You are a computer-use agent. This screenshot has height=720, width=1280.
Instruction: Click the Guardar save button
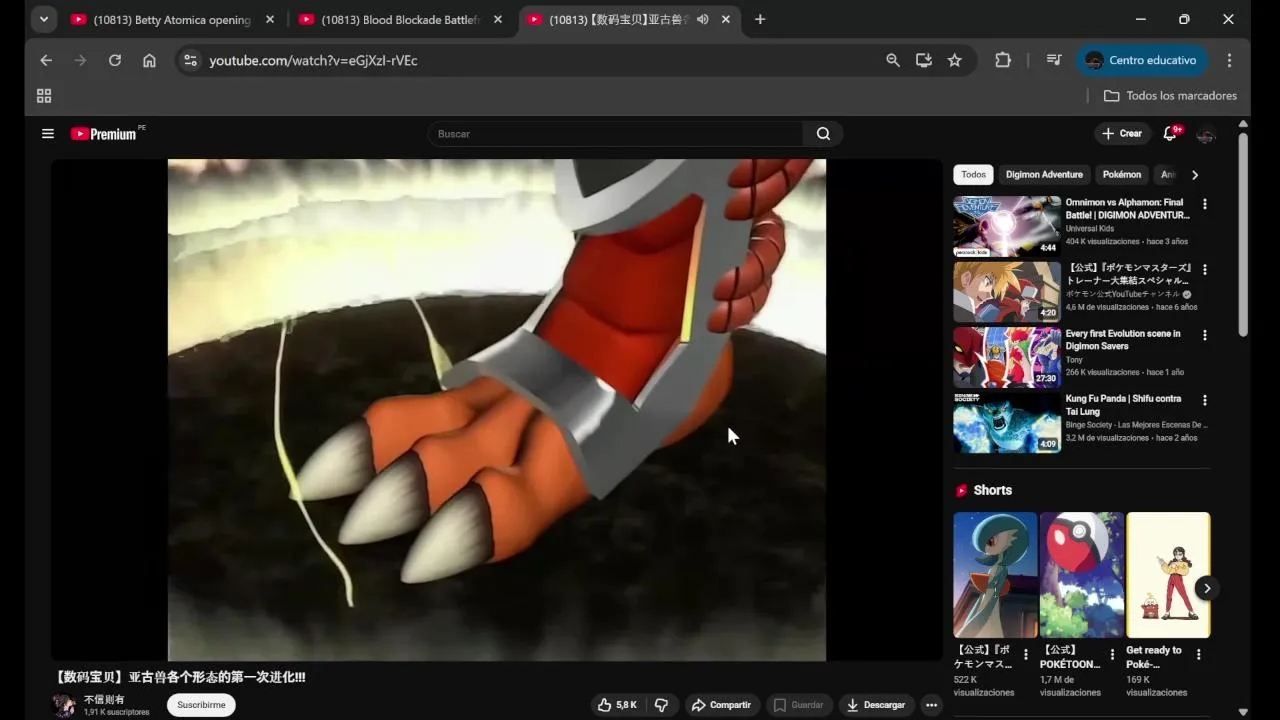click(x=799, y=705)
